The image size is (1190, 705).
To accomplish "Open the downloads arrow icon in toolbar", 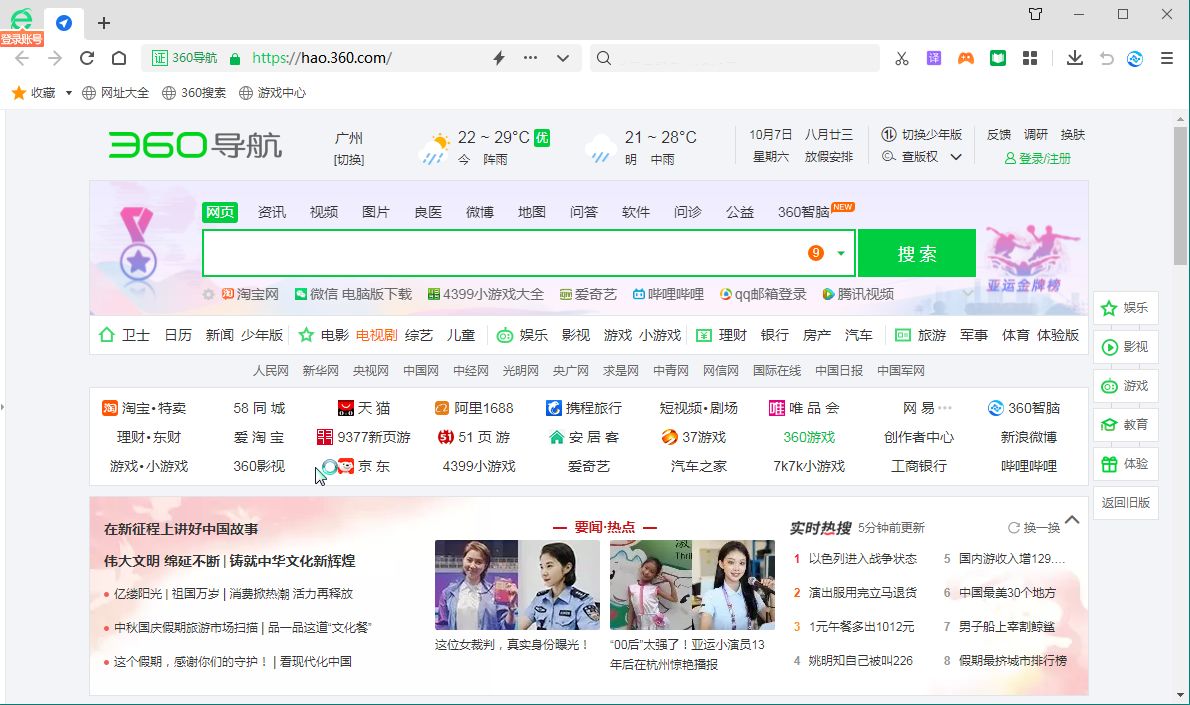I will 1074,58.
